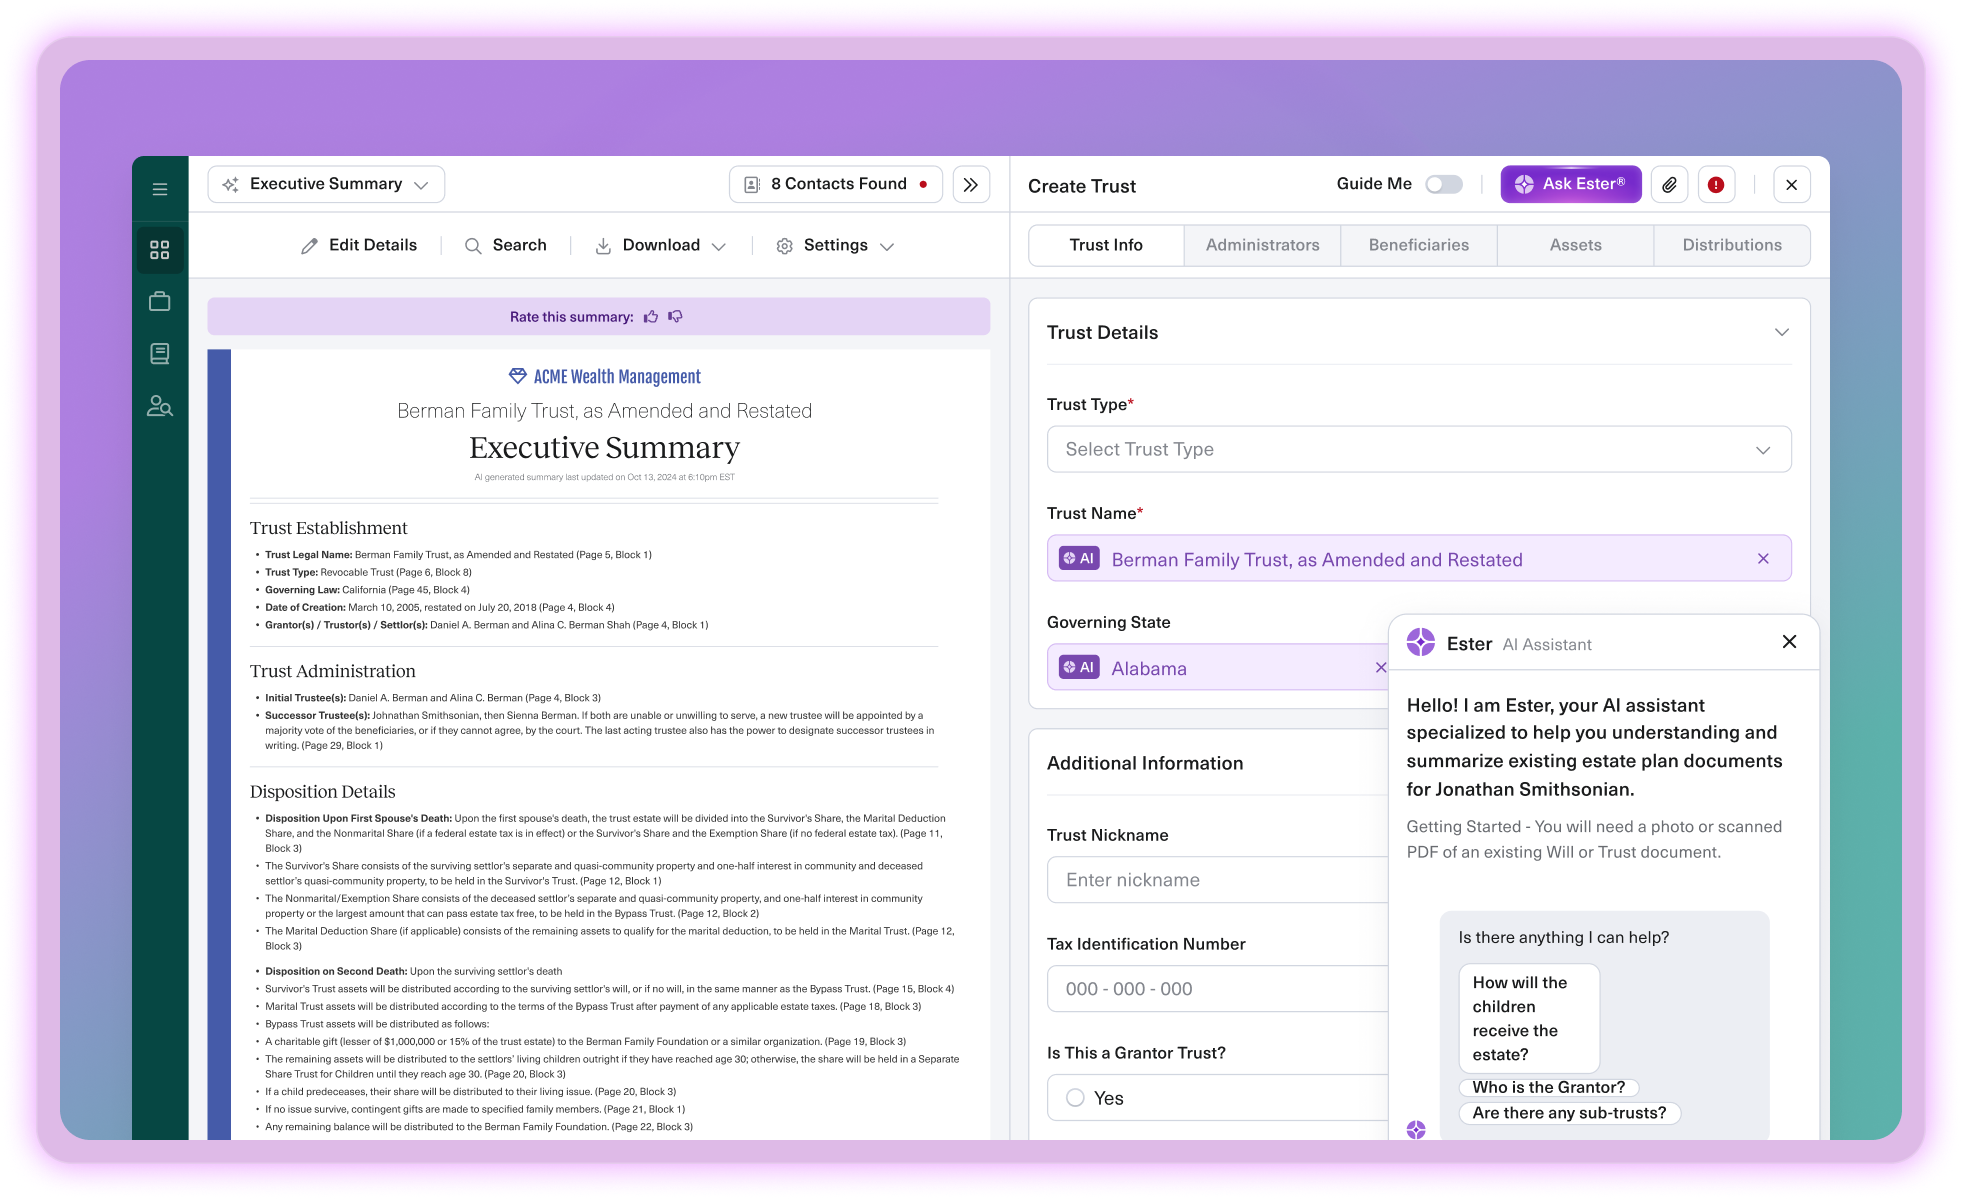Close the Create Trust panel
Image resolution: width=1962 pixels, height=1200 pixels.
click(x=1792, y=185)
